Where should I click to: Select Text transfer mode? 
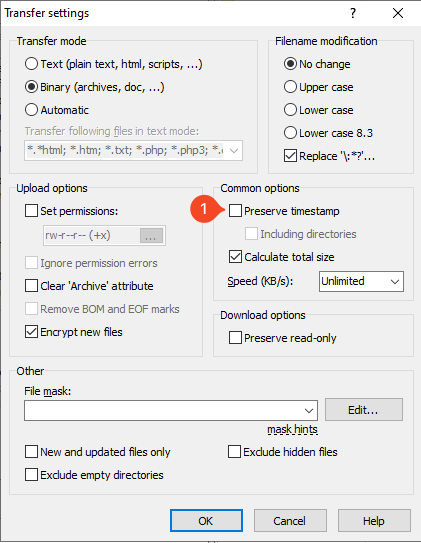click(31, 64)
